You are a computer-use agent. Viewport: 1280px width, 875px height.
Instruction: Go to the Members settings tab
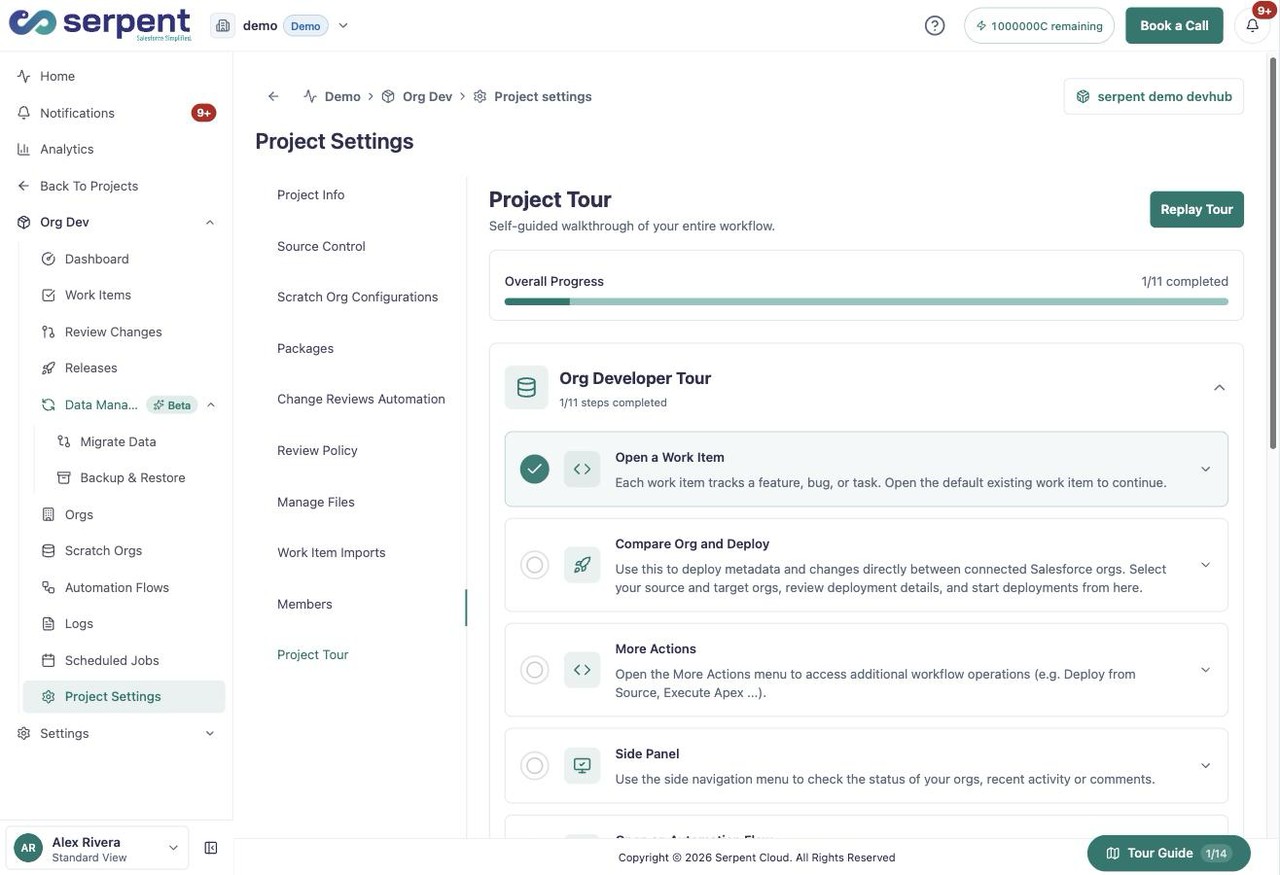pos(304,604)
